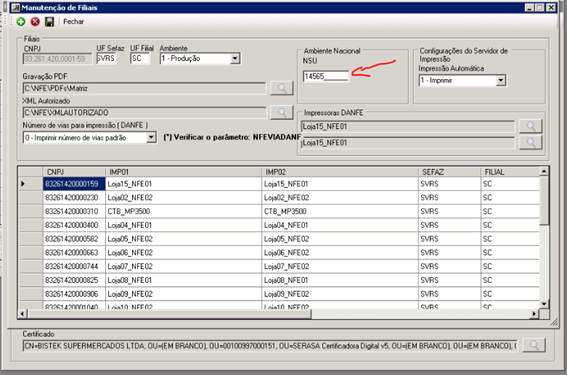This screenshot has height=375, width=567.
Task: Click the Certificado search icon
Action: [534, 345]
